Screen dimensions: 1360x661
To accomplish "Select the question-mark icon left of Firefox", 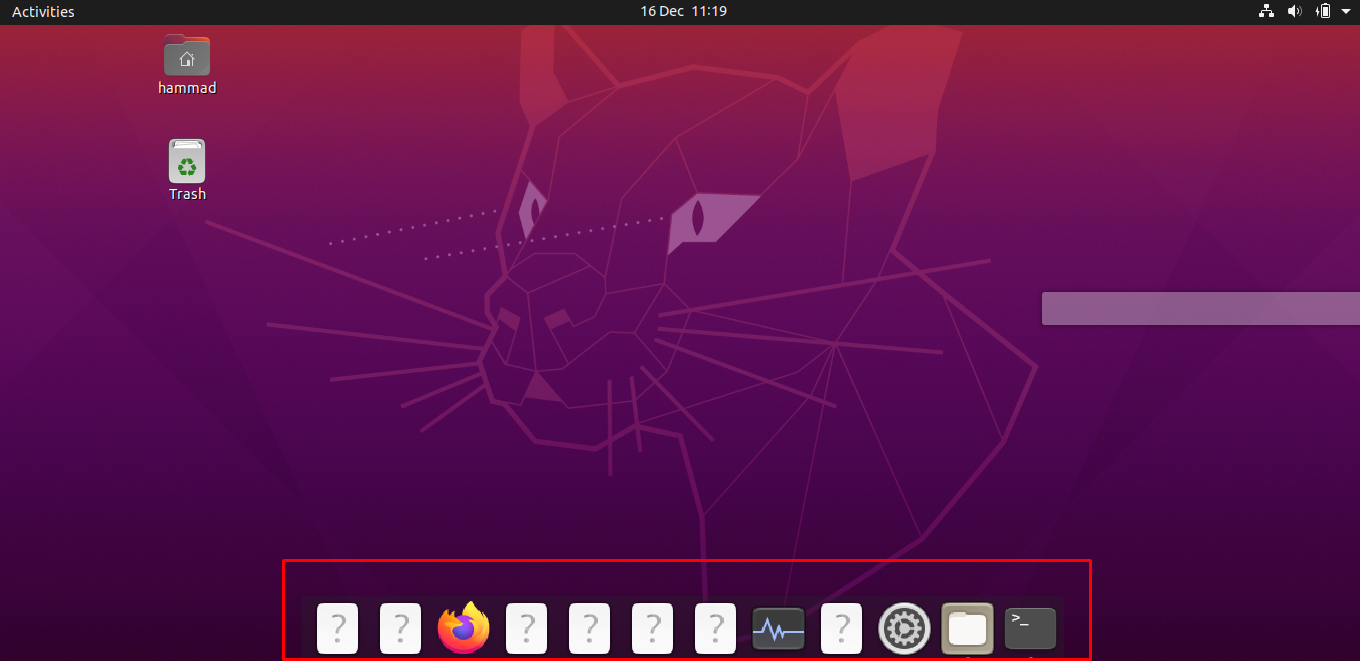I will pyautogui.click(x=400, y=628).
